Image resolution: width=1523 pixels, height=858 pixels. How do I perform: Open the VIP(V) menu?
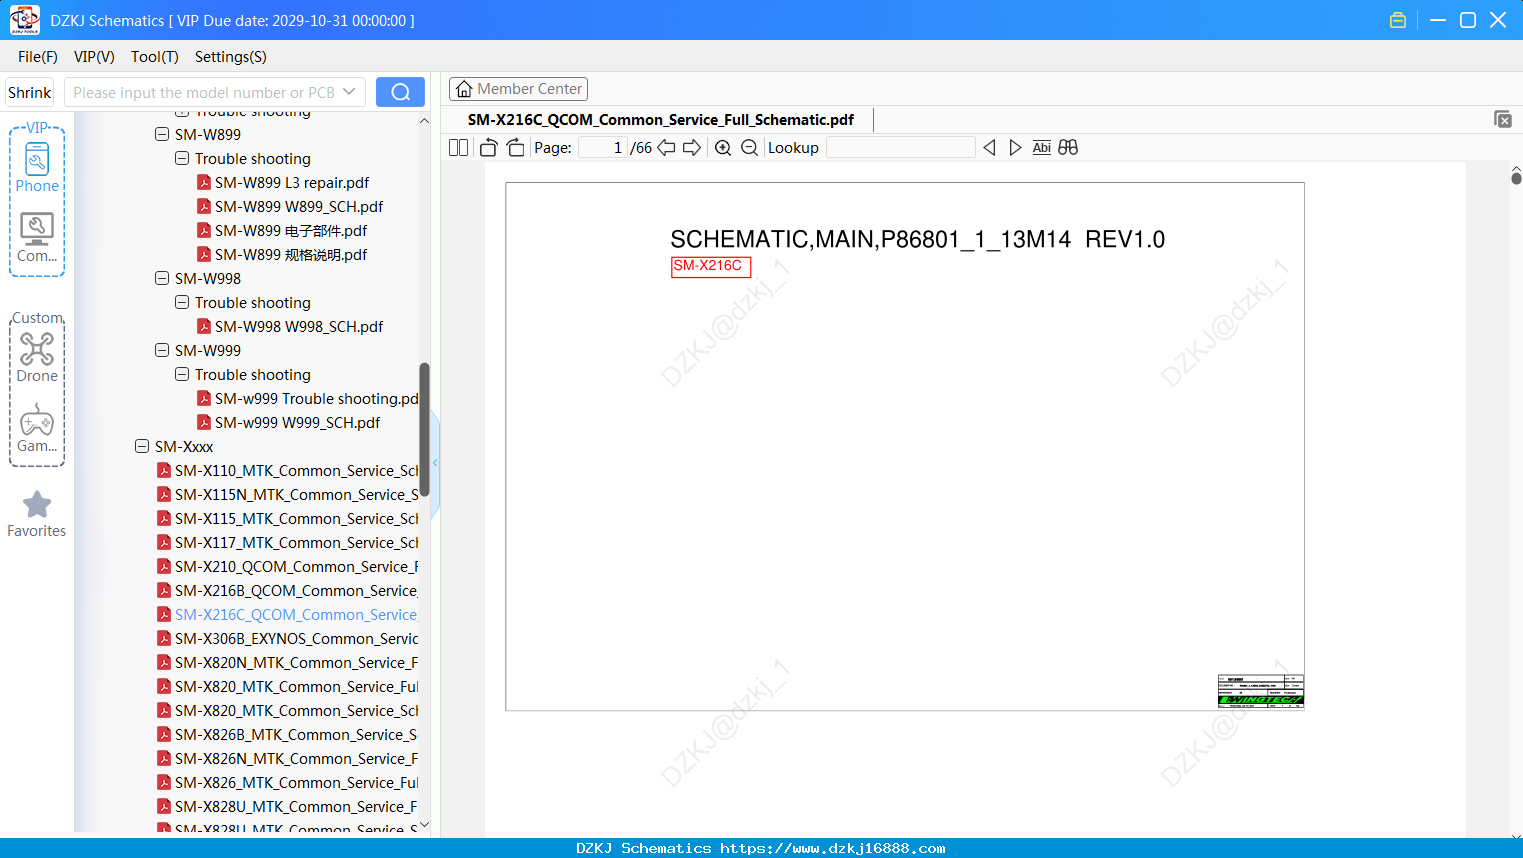point(94,57)
